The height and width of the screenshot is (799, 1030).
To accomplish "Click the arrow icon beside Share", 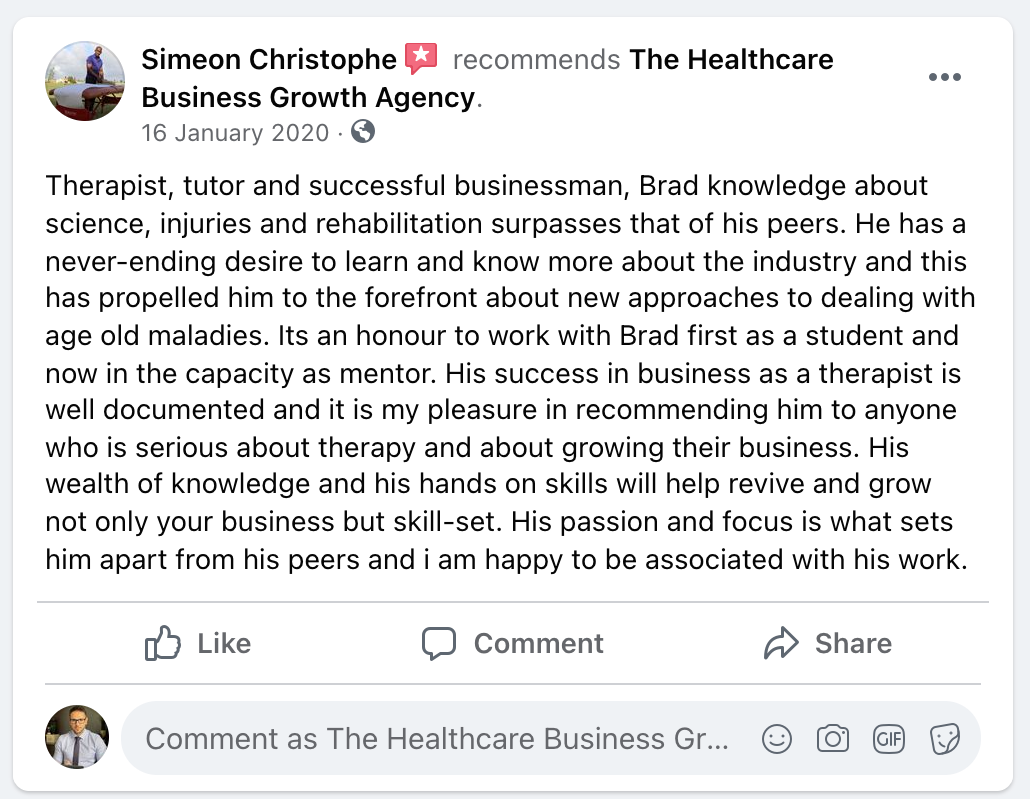I will [x=781, y=643].
